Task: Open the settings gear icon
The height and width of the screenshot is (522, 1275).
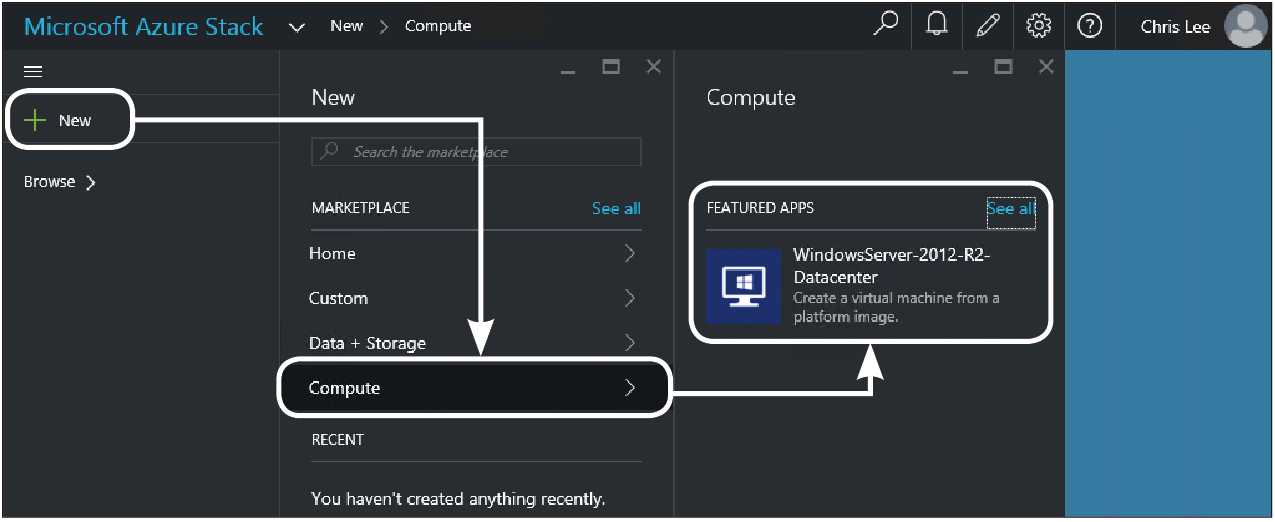Action: (1039, 26)
